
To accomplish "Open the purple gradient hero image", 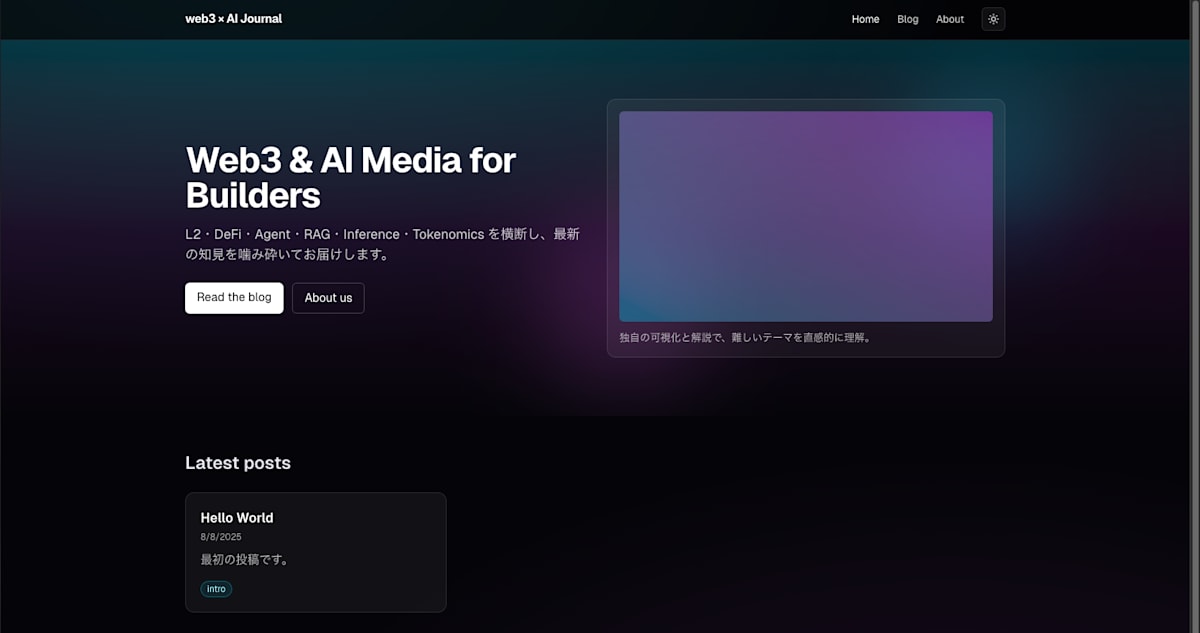I will pos(806,216).
